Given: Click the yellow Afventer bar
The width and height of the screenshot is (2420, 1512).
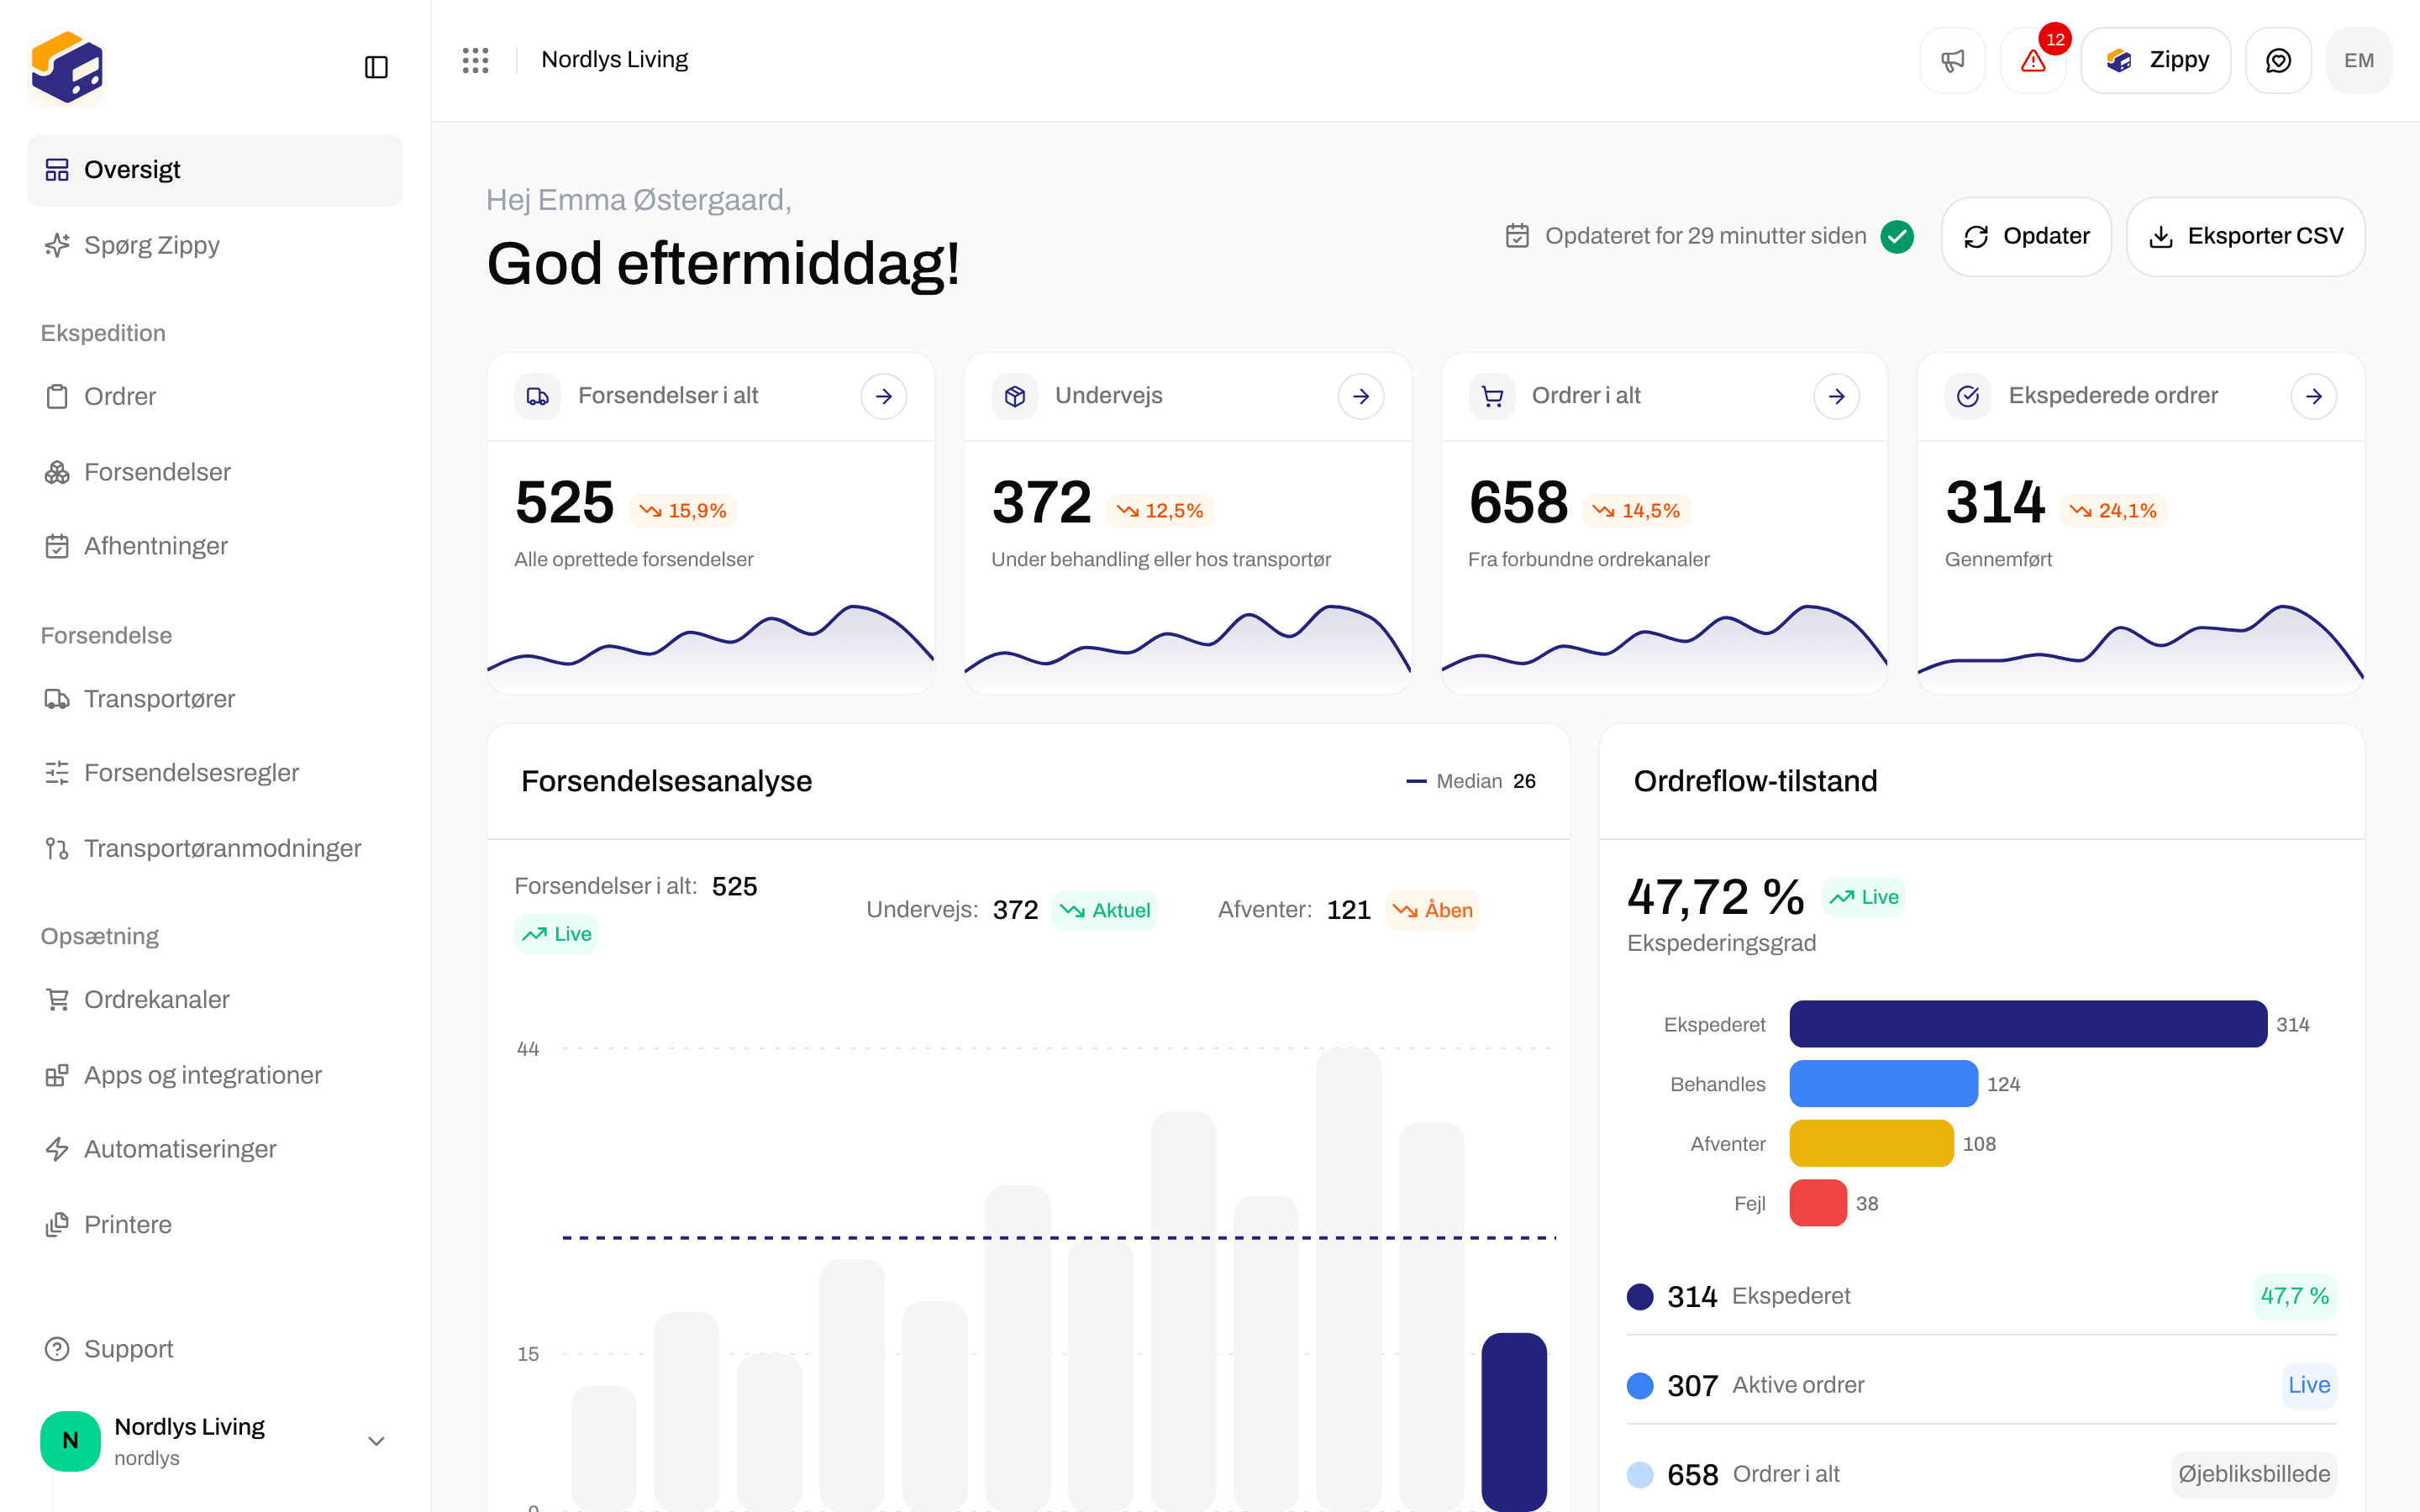Looking at the screenshot, I should pos(1871,1143).
